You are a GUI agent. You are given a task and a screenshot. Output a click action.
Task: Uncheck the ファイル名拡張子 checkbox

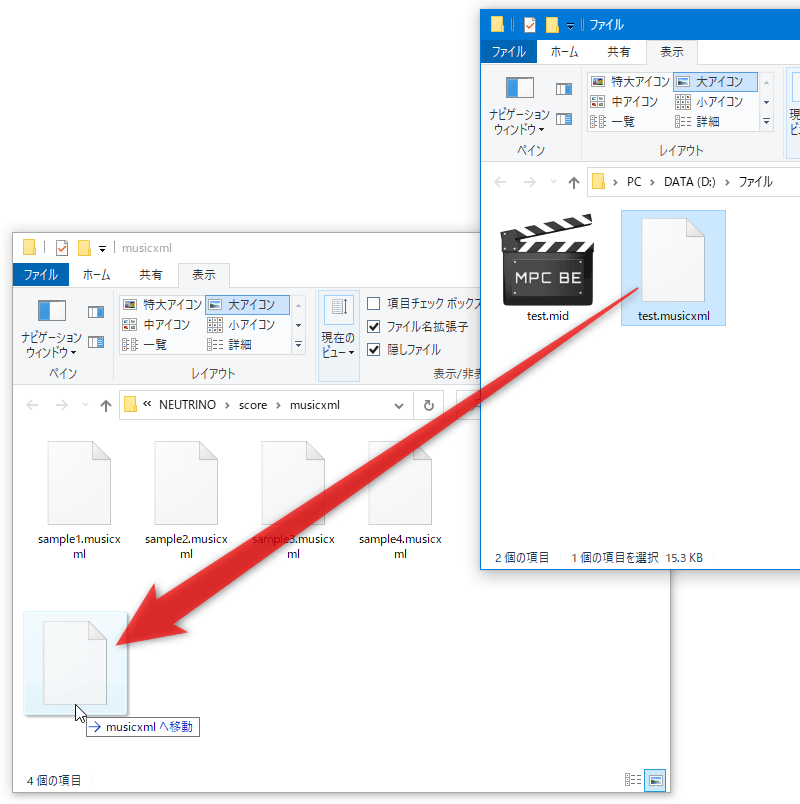(374, 327)
